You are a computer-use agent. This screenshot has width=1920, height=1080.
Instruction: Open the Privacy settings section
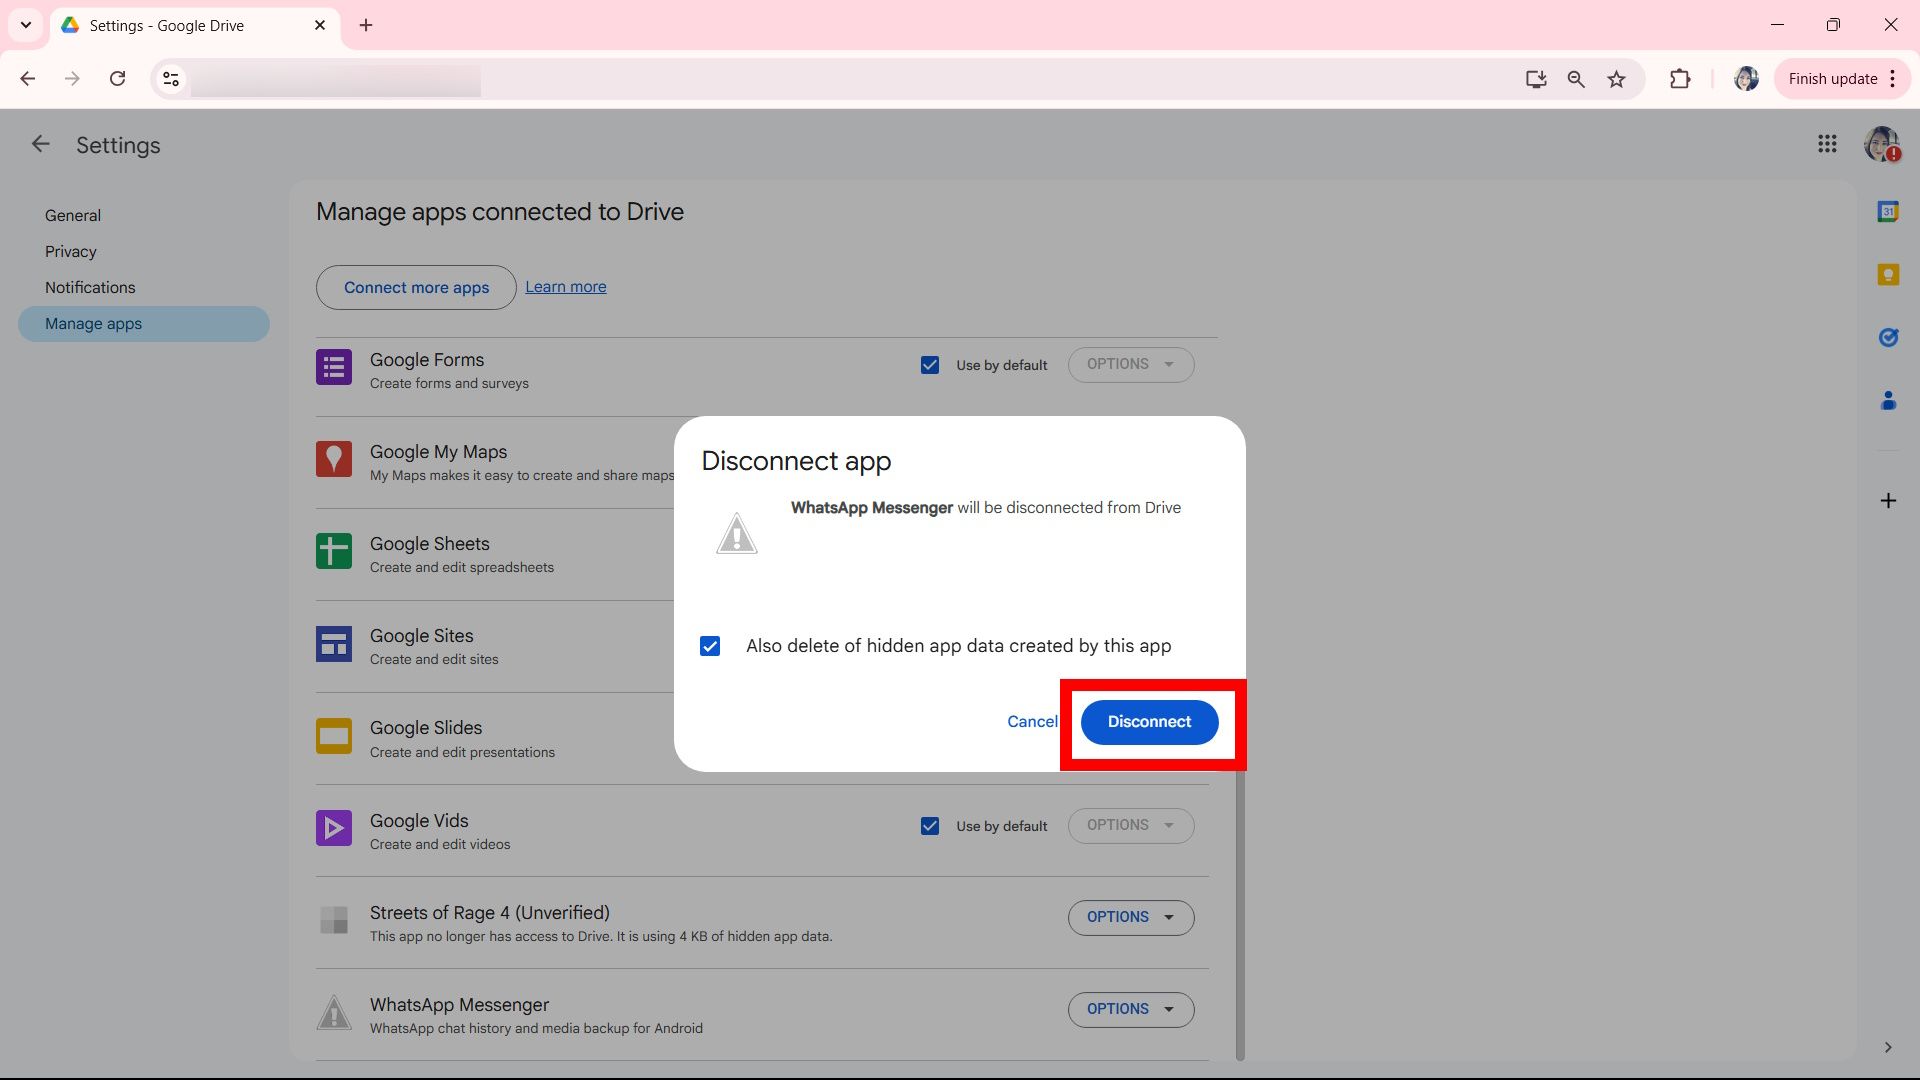[x=70, y=251]
